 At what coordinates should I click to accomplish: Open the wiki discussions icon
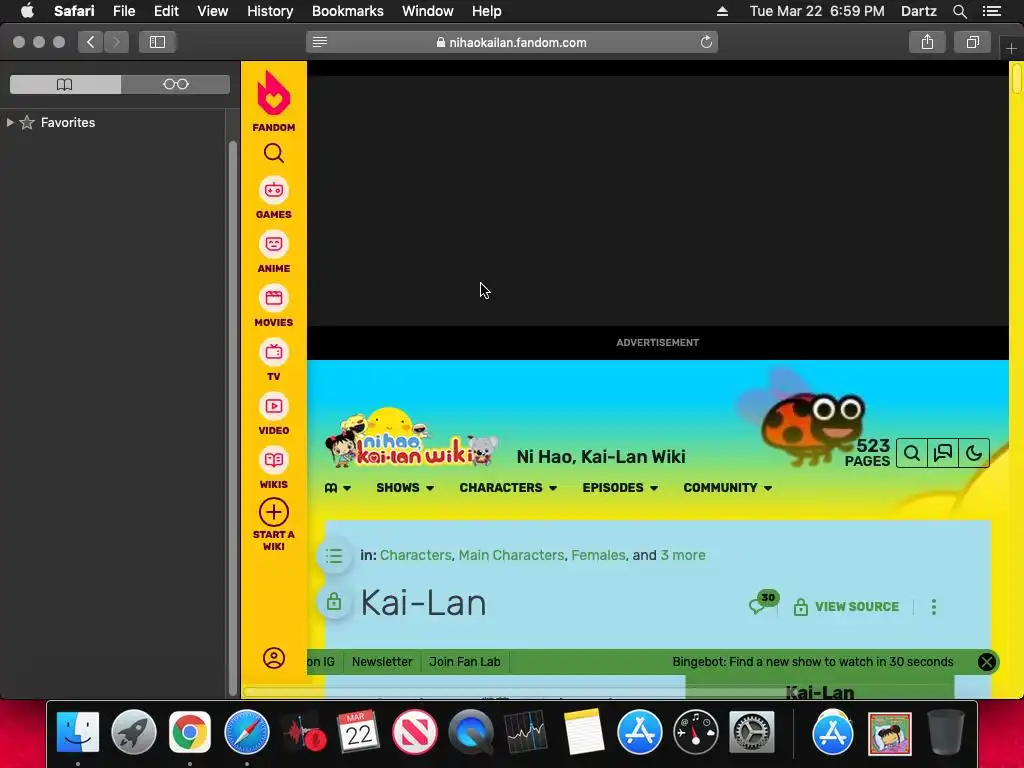click(943, 453)
